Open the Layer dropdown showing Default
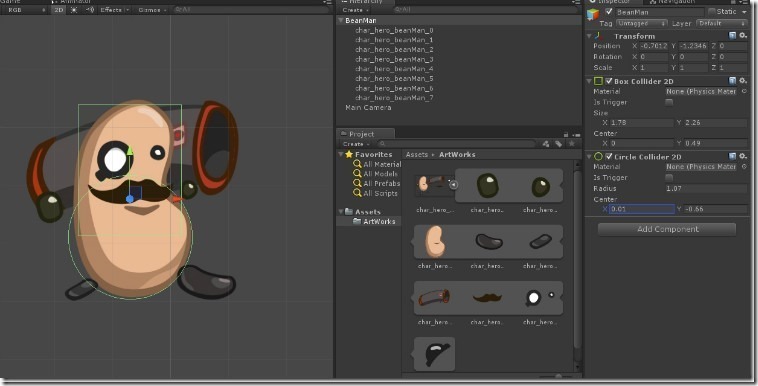The height and width of the screenshot is (386, 758). pyautogui.click(x=722, y=23)
